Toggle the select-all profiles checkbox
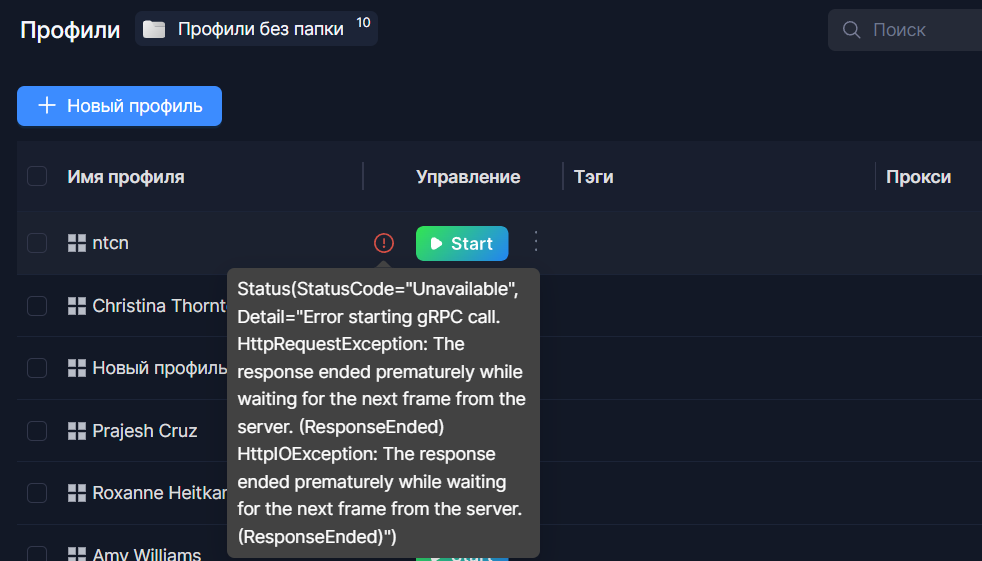The height and width of the screenshot is (561, 982). [37, 177]
